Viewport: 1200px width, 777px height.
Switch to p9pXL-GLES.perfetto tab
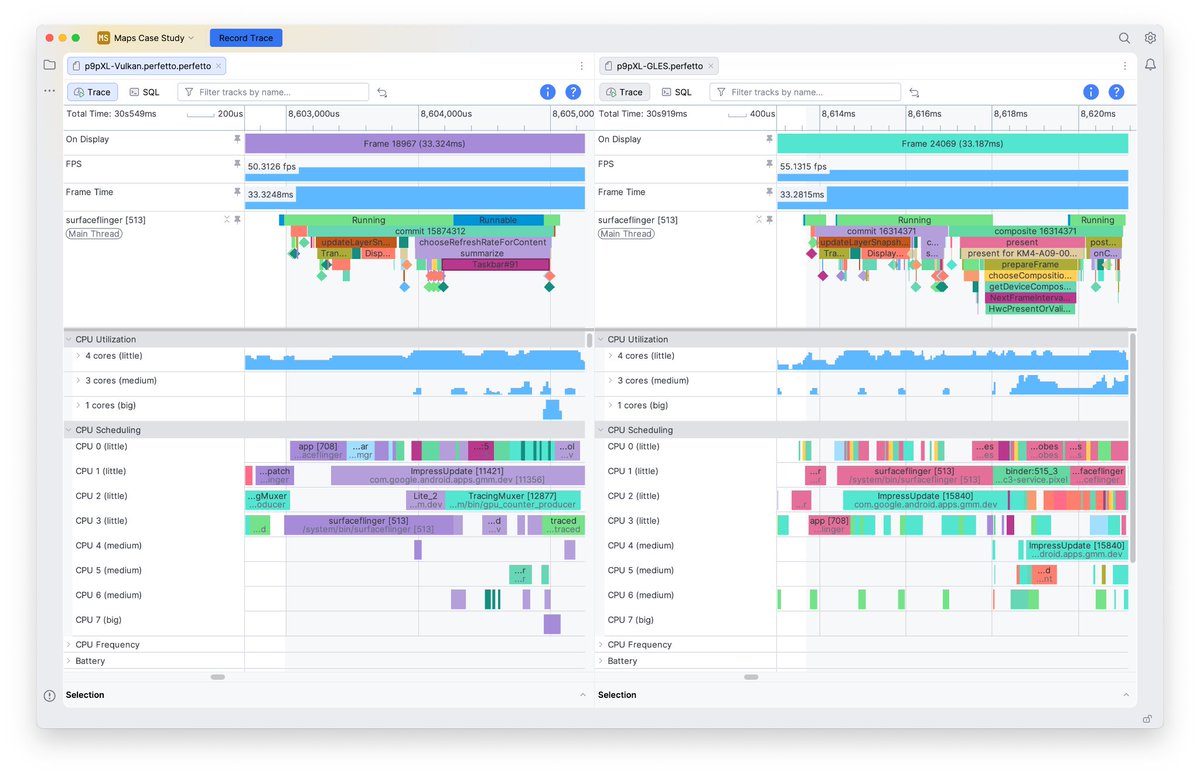(659, 66)
